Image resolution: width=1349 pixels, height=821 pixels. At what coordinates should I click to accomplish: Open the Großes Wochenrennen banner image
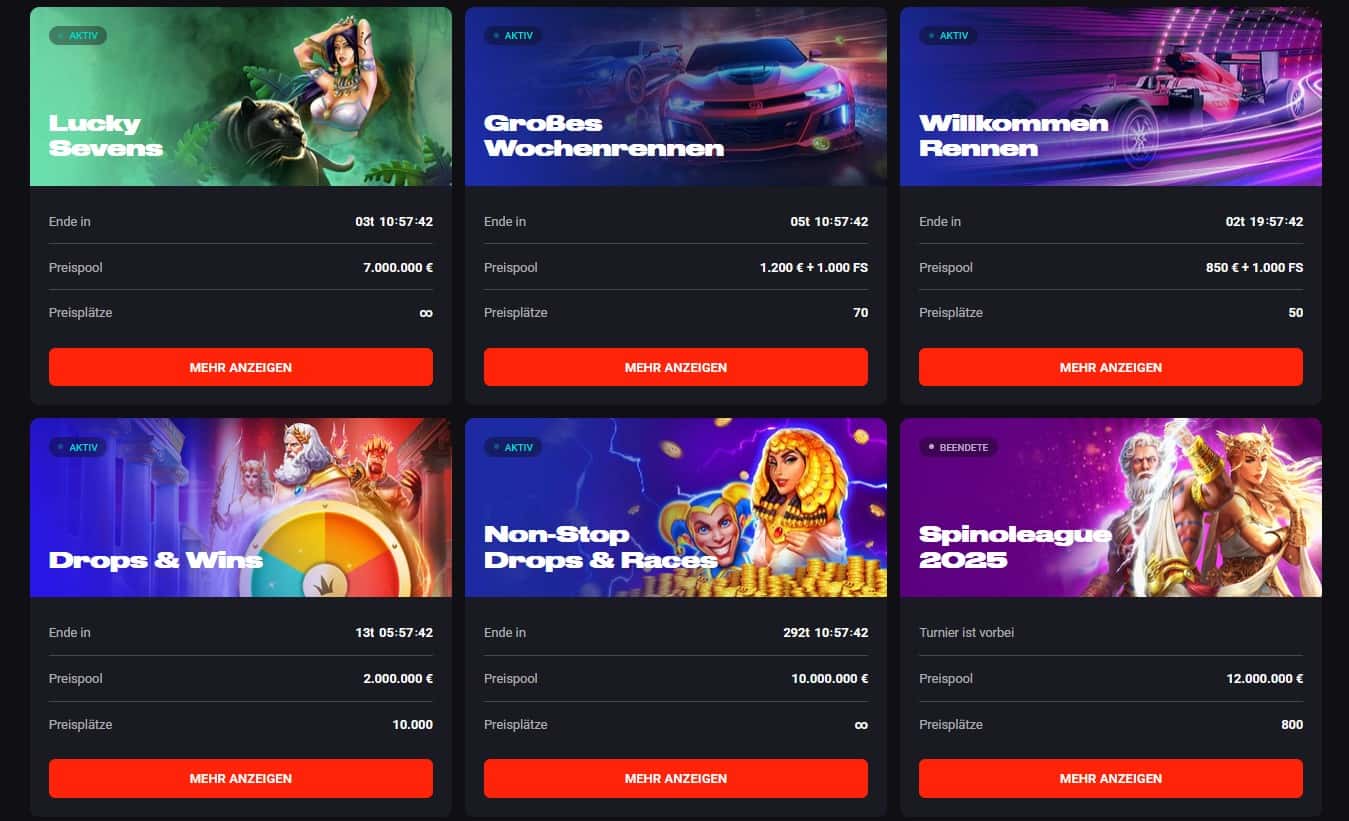click(676, 97)
